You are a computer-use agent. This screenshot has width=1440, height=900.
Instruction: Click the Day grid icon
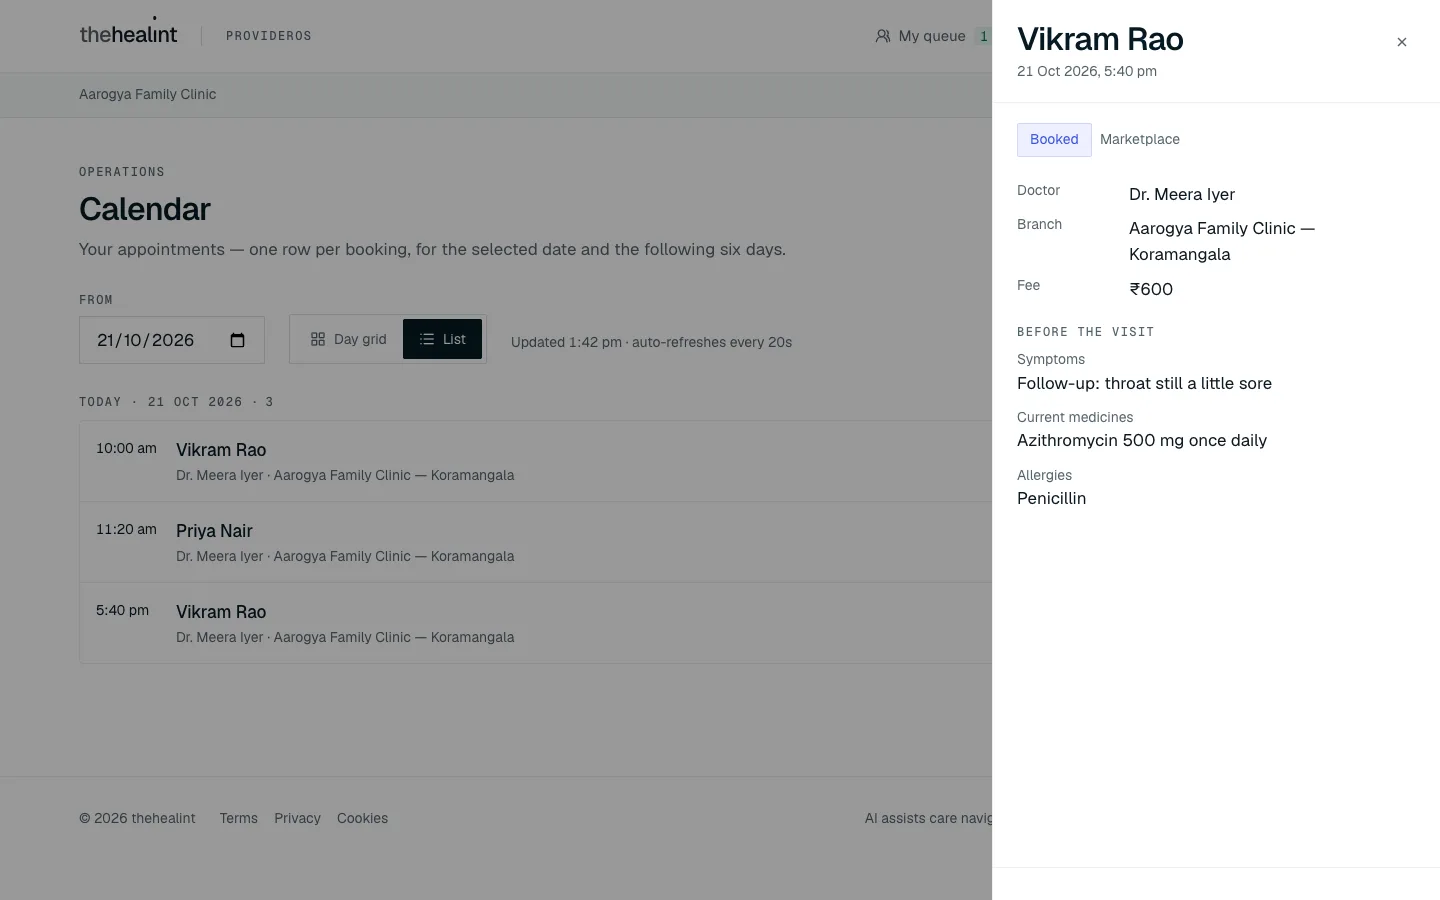click(318, 339)
